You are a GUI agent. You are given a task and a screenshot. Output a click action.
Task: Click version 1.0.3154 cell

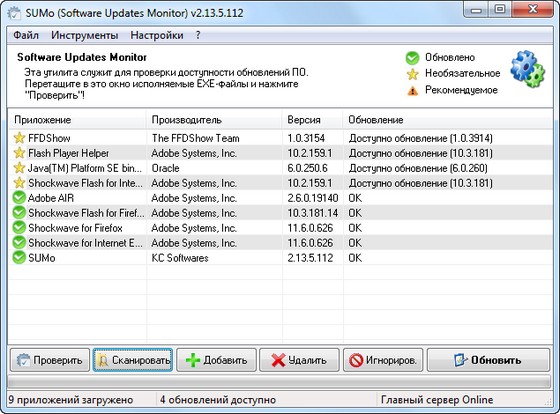[306, 138]
